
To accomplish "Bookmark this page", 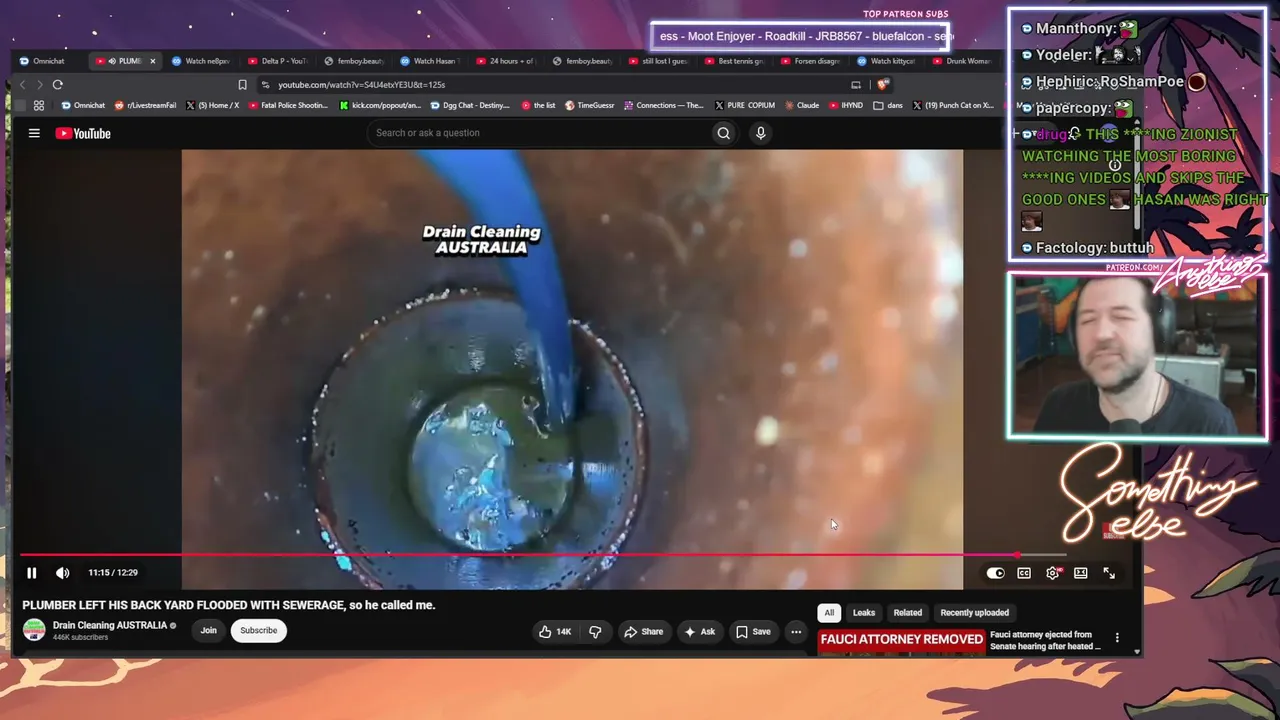I will [242, 85].
